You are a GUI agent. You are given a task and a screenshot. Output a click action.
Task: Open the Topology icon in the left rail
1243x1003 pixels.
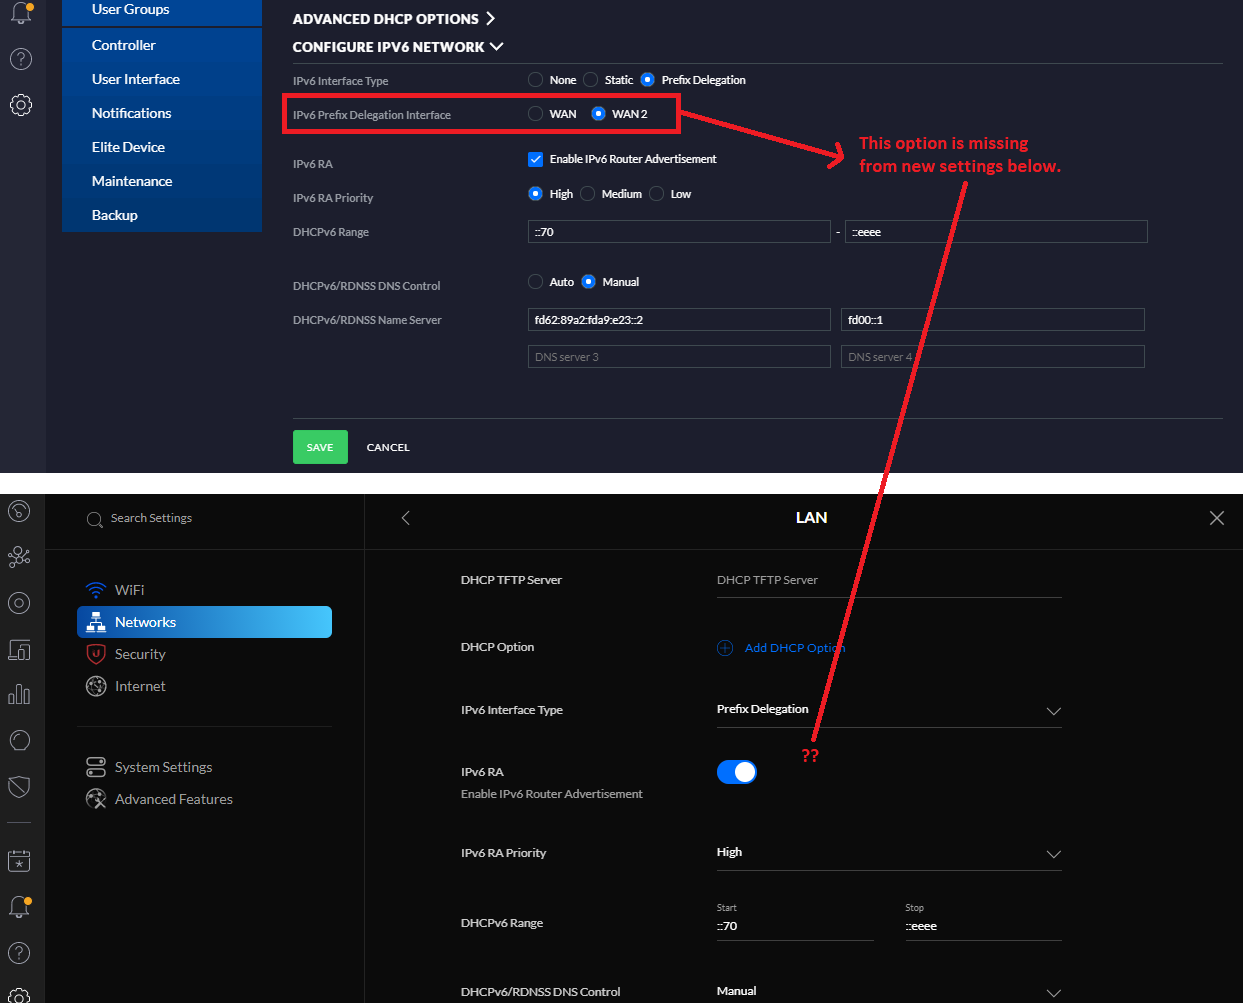pos(19,557)
